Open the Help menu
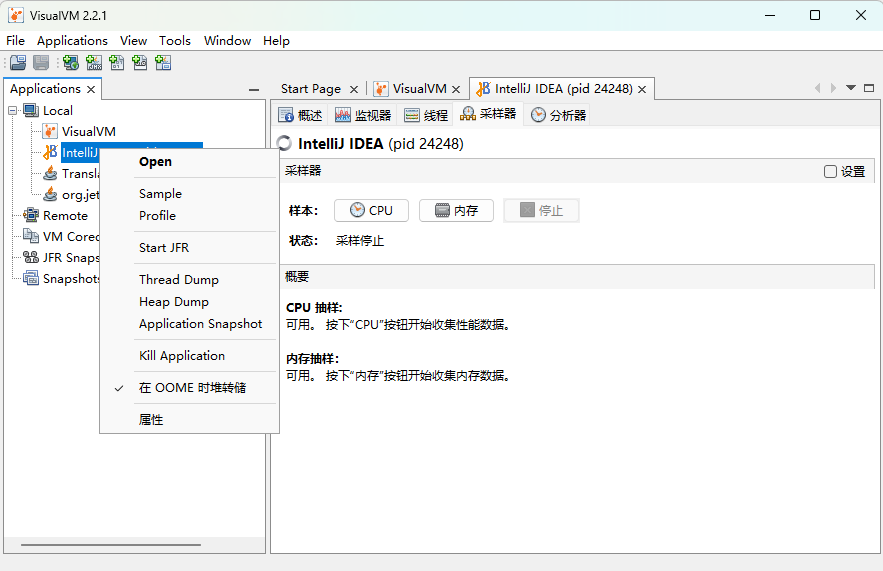883x571 pixels. click(x=276, y=41)
